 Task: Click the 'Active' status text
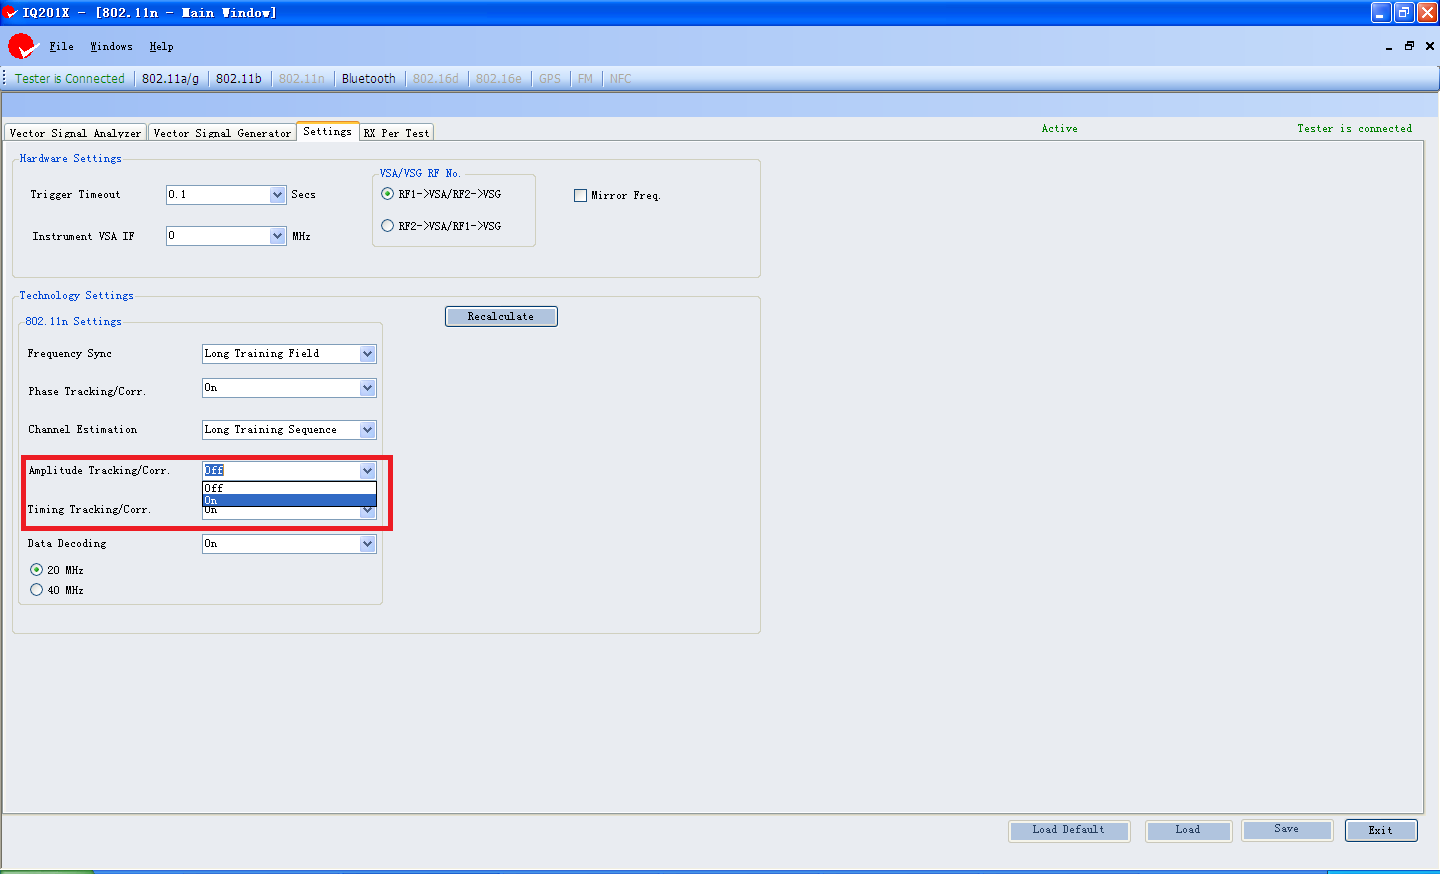tap(1060, 129)
